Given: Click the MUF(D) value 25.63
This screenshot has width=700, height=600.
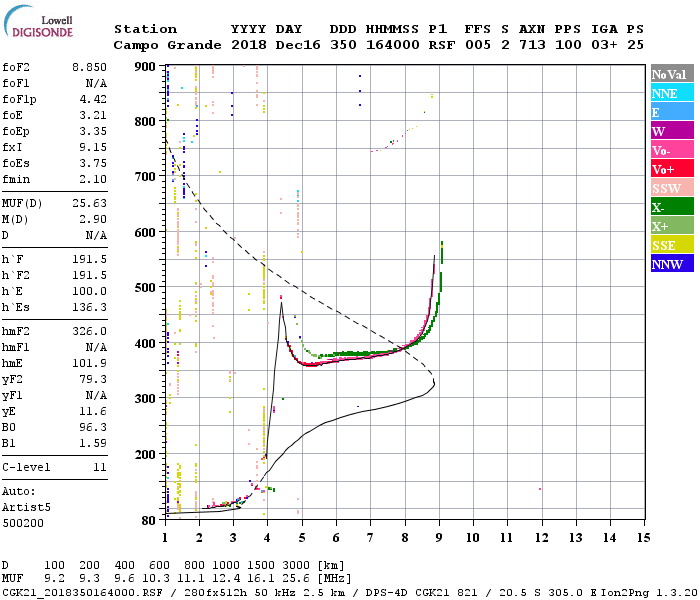Looking at the screenshot, I should coord(90,204).
